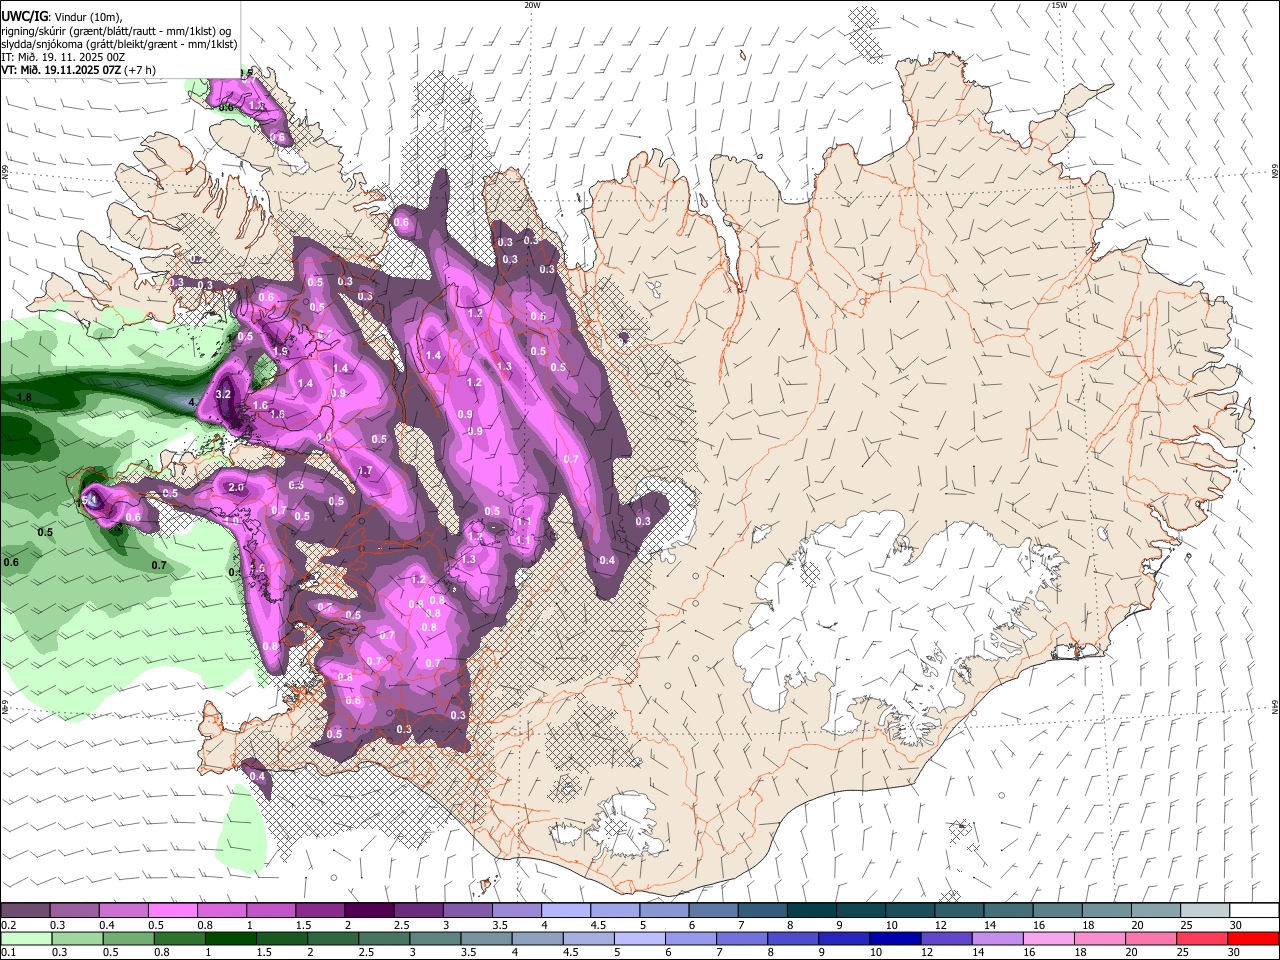This screenshot has height=960, width=1280.
Task: Click the 0.2 label in top legend row
Action: [x=9, y=925]
